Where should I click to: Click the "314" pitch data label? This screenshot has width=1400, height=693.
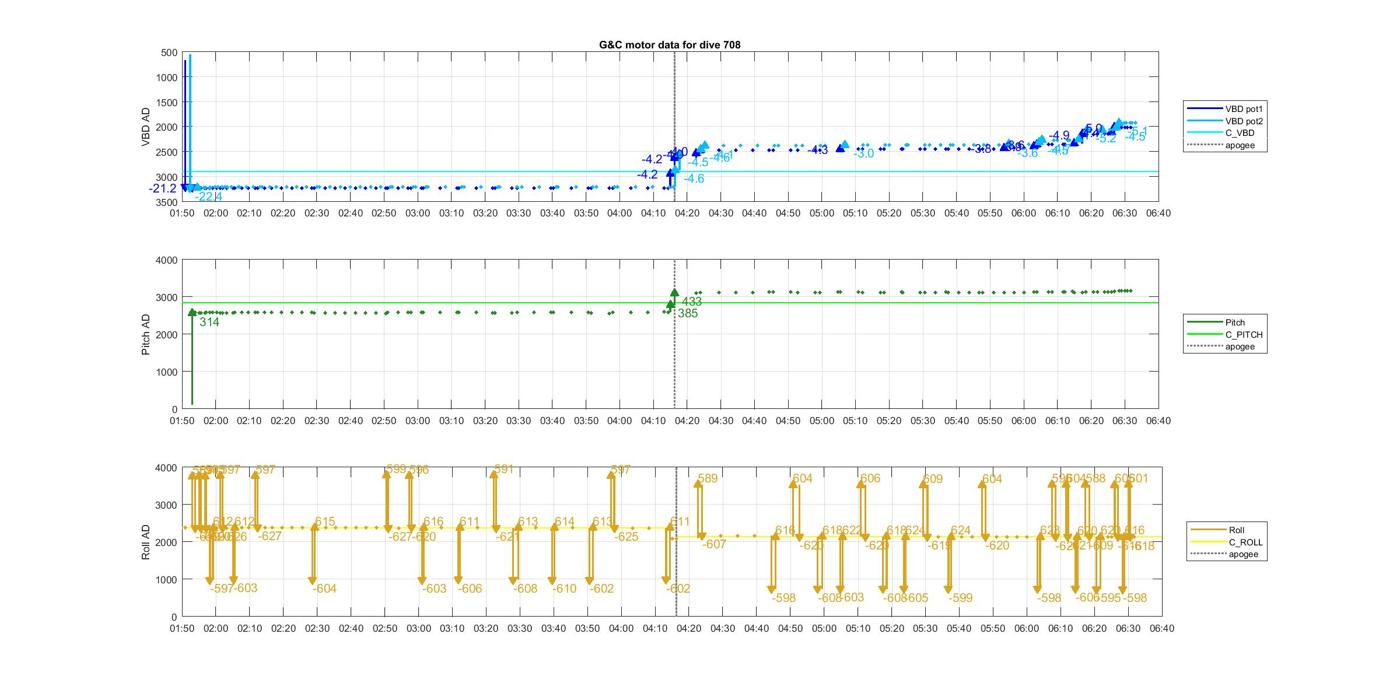pyautogui.click(x=209, y=322)
